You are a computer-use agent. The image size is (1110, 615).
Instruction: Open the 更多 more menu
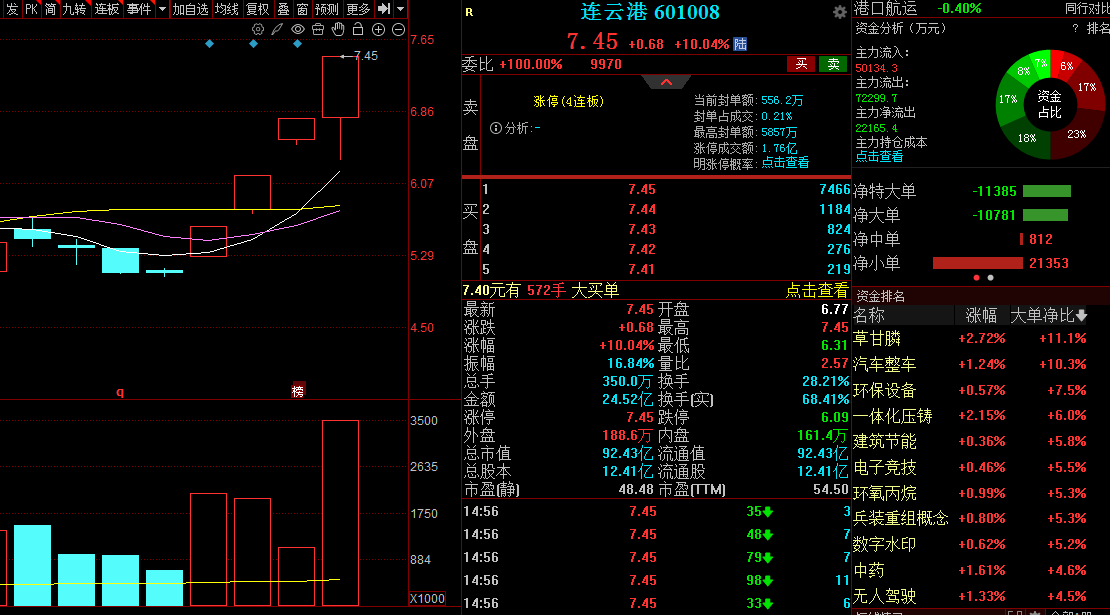[x=358, y=8]
